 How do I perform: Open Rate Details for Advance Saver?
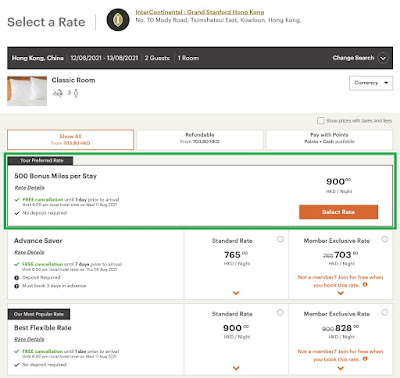(29, 252)
